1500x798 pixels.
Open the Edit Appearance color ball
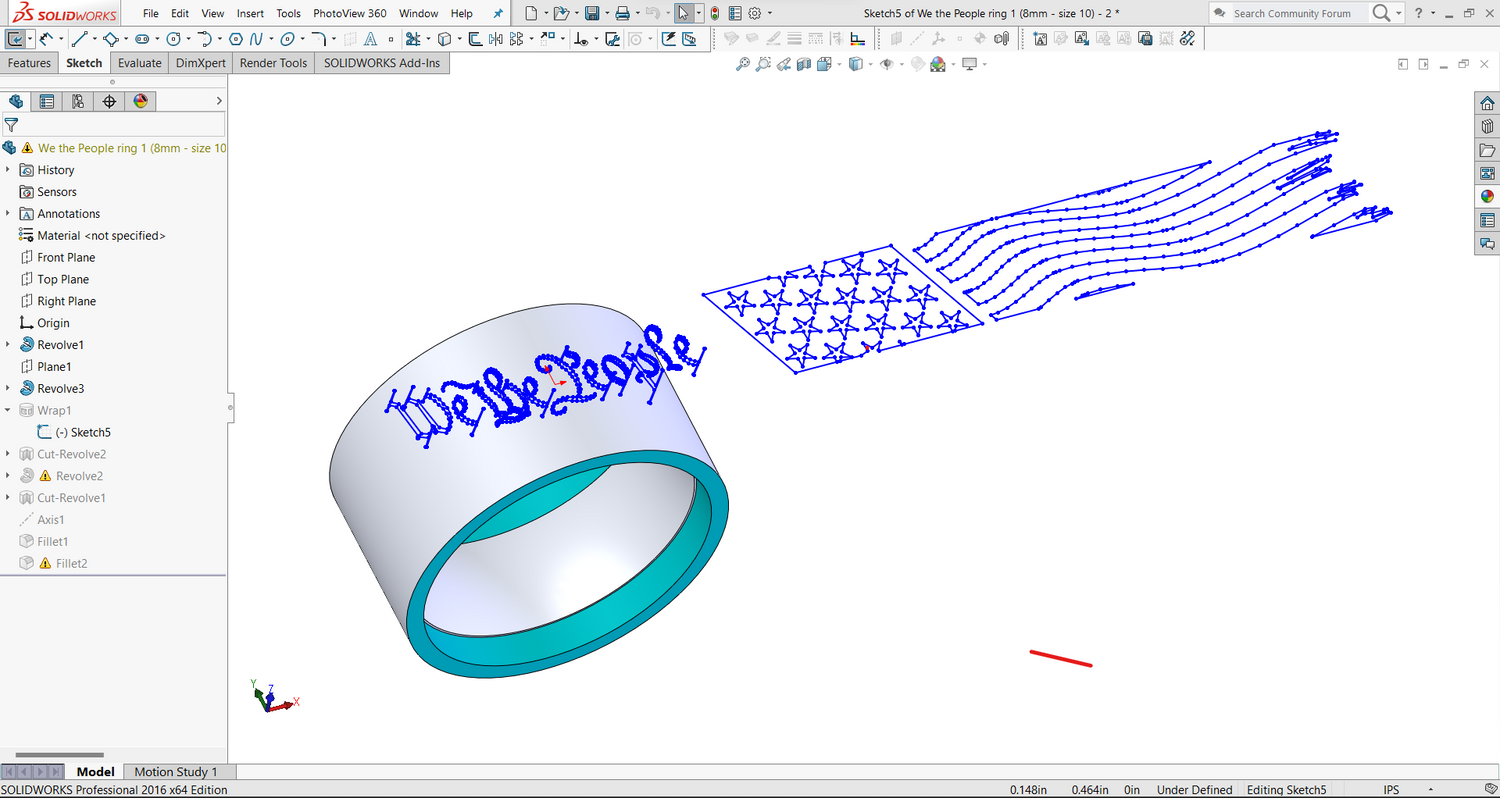click(937, 64)
